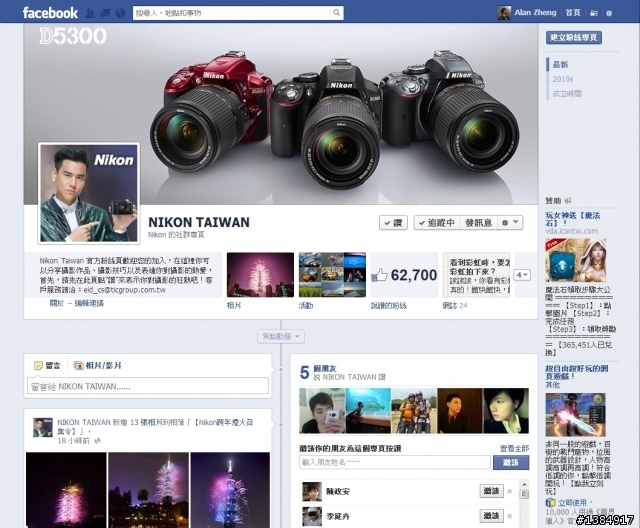
Task: Click the sponsored (贊助) info icon
Action: pos(568,200)
